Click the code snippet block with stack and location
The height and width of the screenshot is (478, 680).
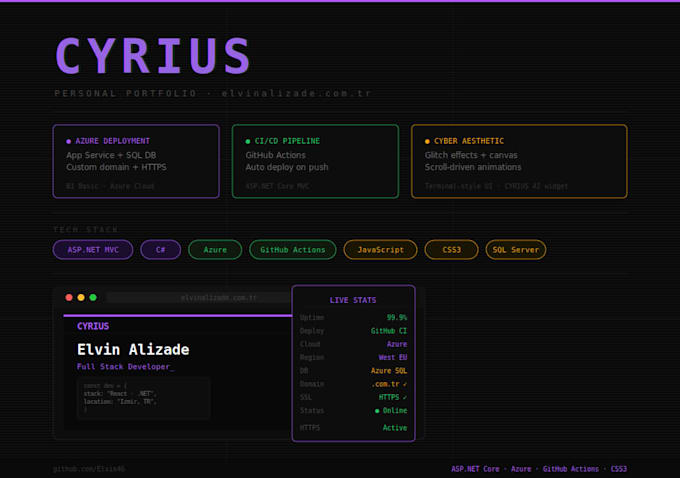(144, 398)
